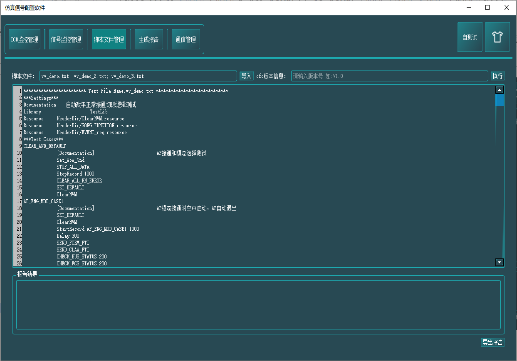Screen dimensions: 517x361
Task: Click the export button below the result box
Action: [493, 342]
